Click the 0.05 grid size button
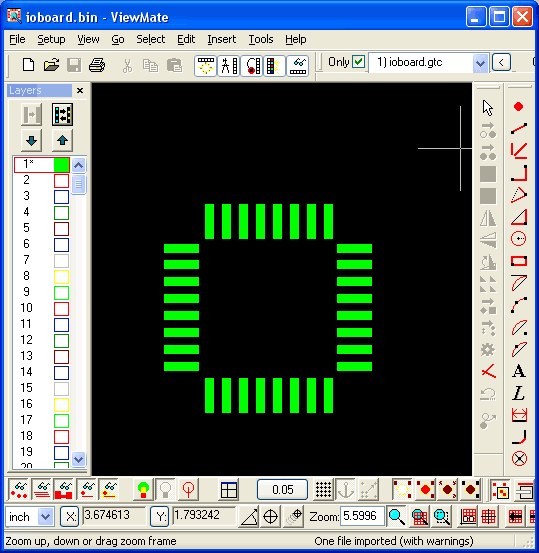This screenshot has height=553, width=539. [283, 490]
